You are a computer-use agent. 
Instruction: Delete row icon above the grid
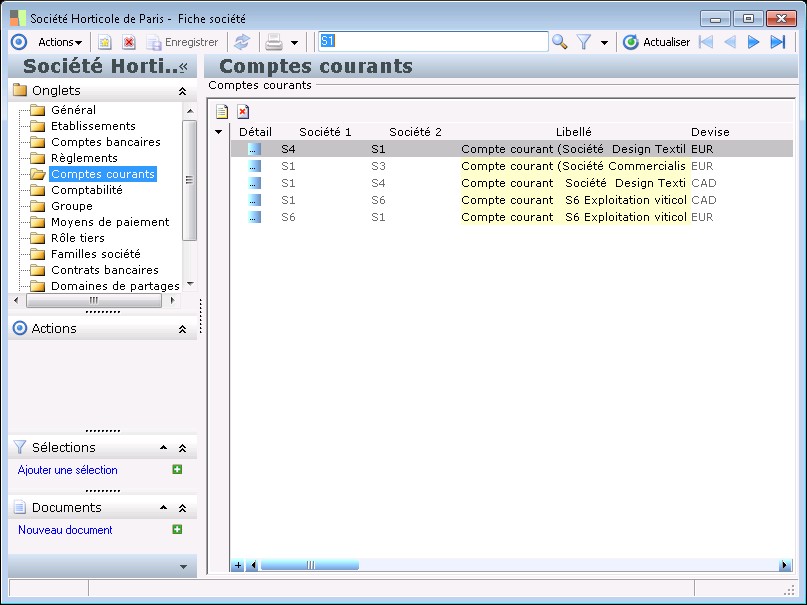coord(243,111)
